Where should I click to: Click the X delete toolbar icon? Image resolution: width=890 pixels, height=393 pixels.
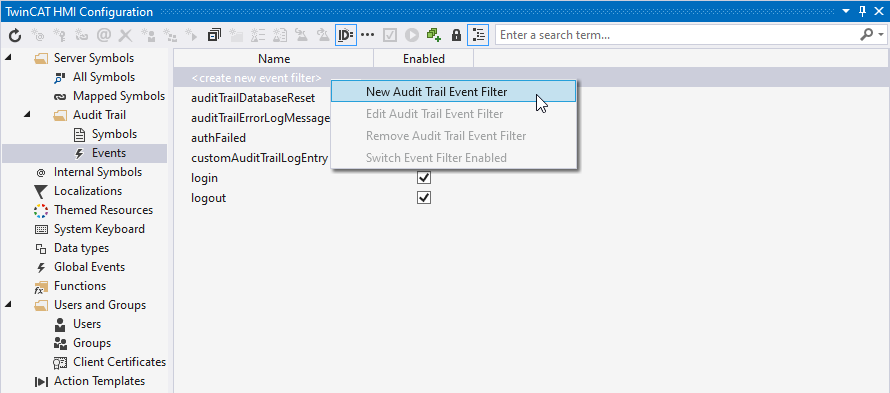coord(125,36)
